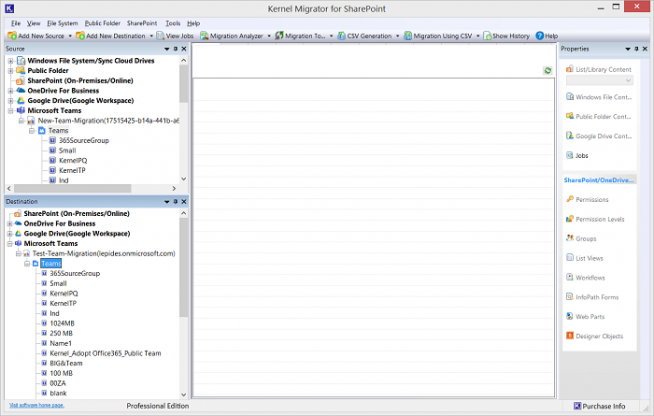Open Designer Objects in the Properties panel
The height and width of the screenshot is (416, 654).
pos(596,335)
